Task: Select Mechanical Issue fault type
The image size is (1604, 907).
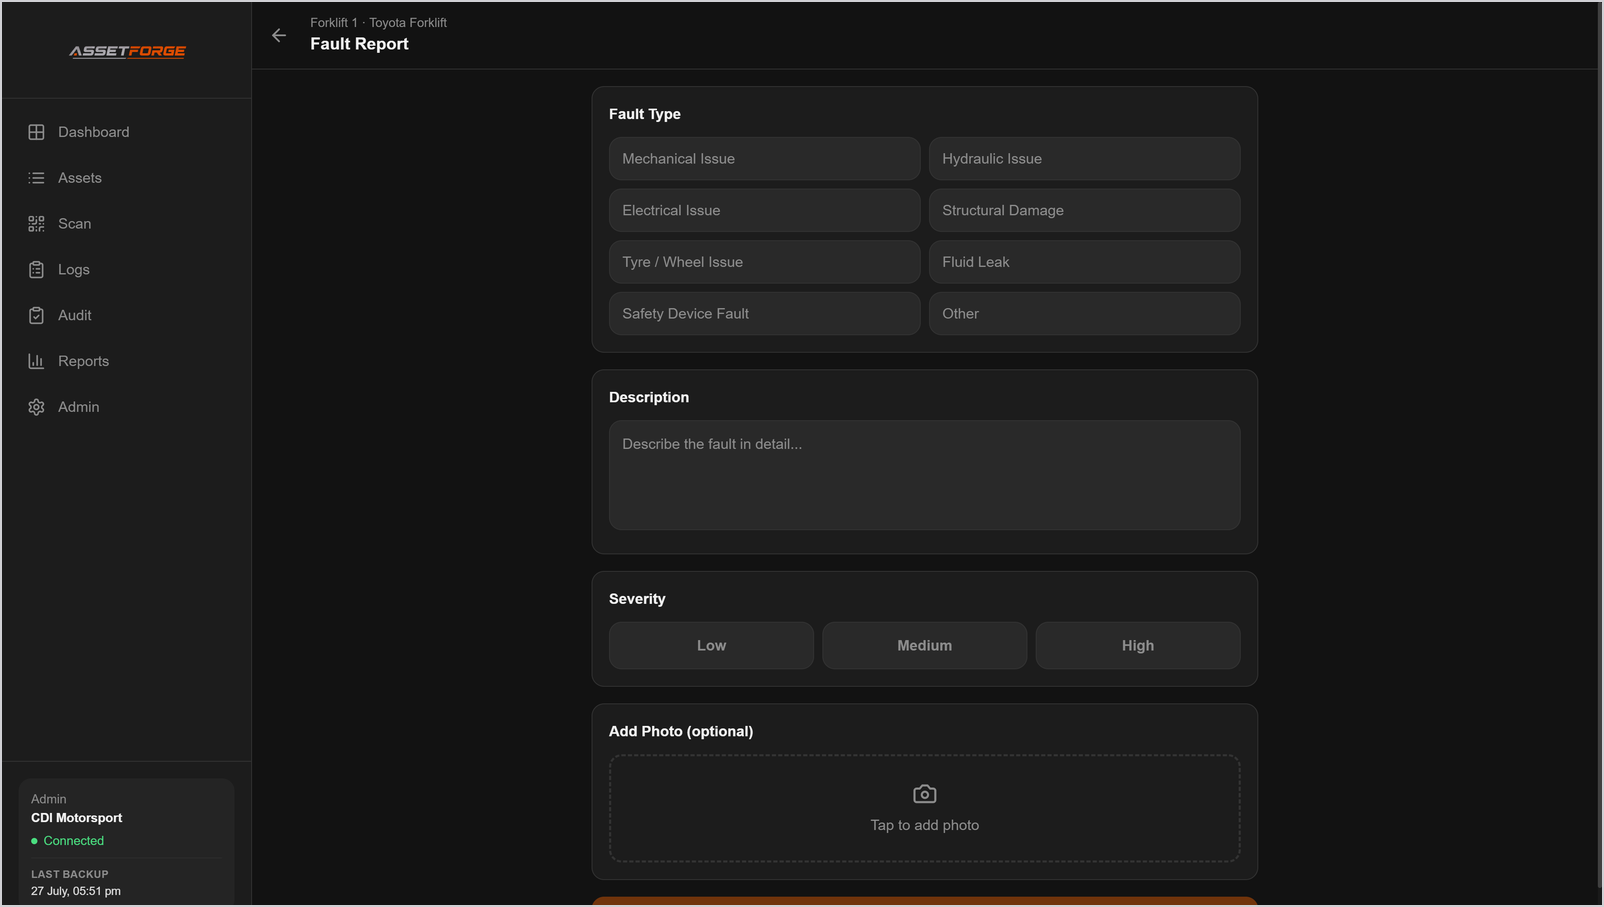Action: pos(765,159)
